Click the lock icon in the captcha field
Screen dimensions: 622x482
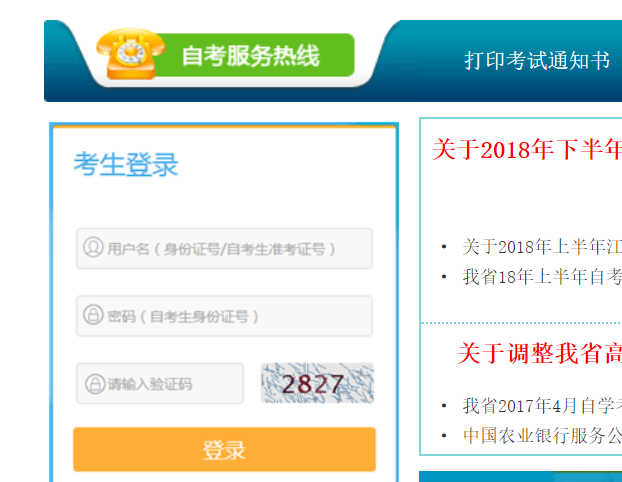pyautogui.click(x=94, y=383)
